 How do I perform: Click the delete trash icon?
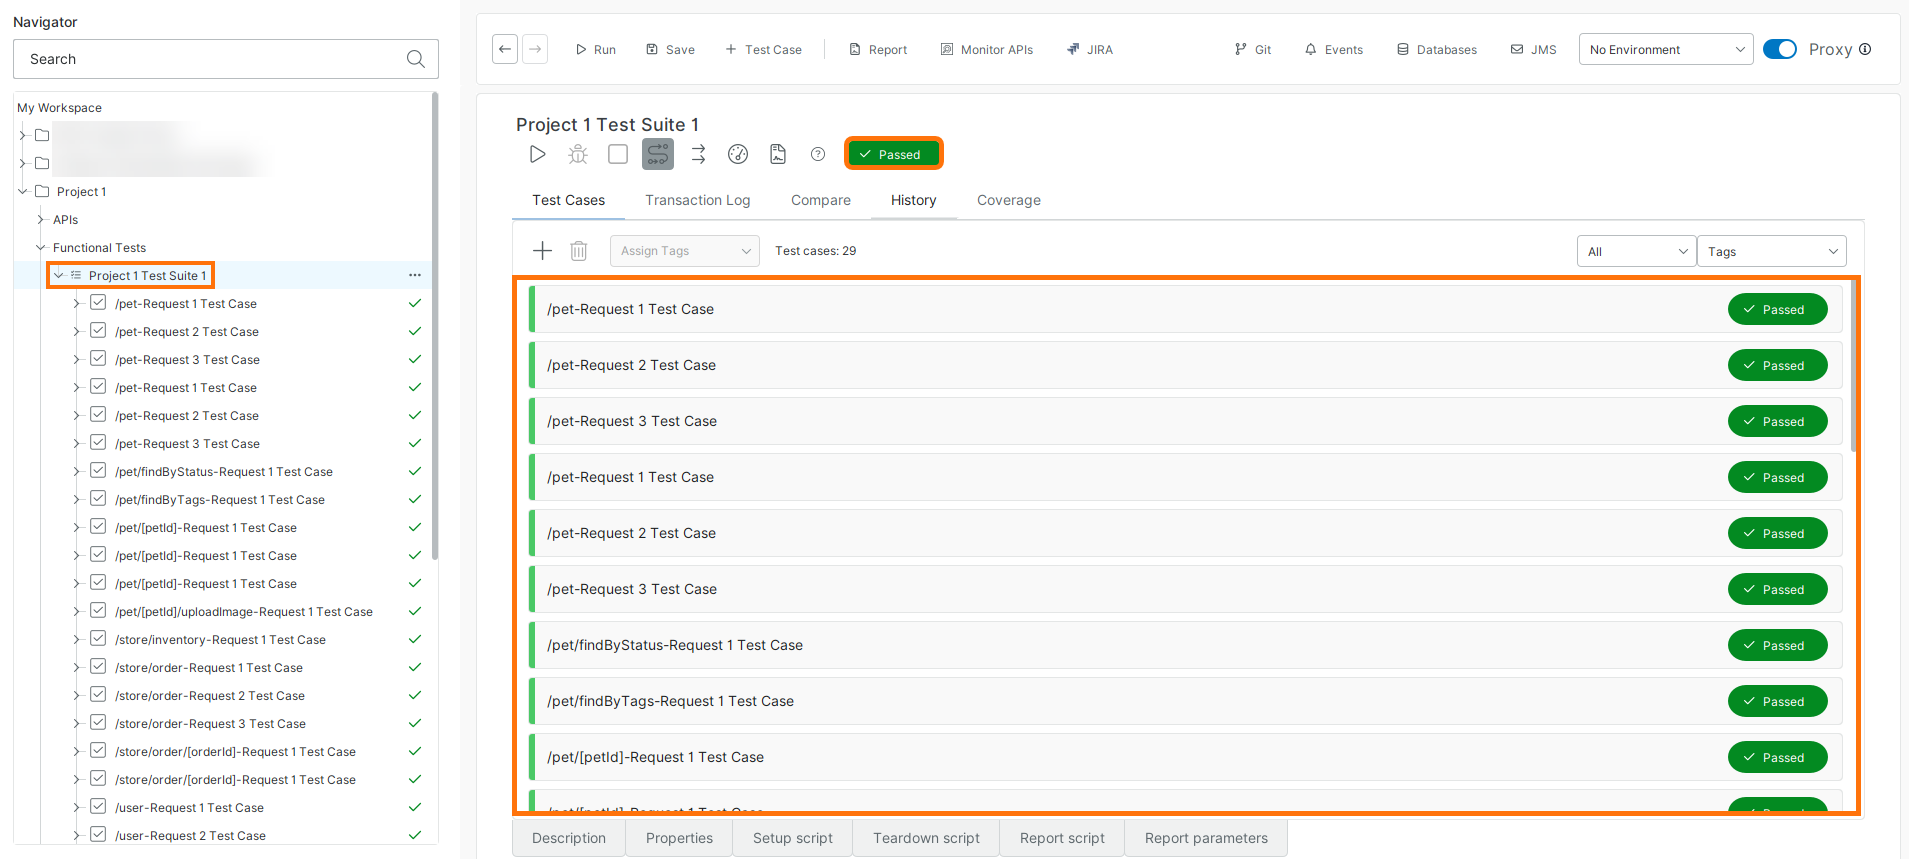click(579, 251)
